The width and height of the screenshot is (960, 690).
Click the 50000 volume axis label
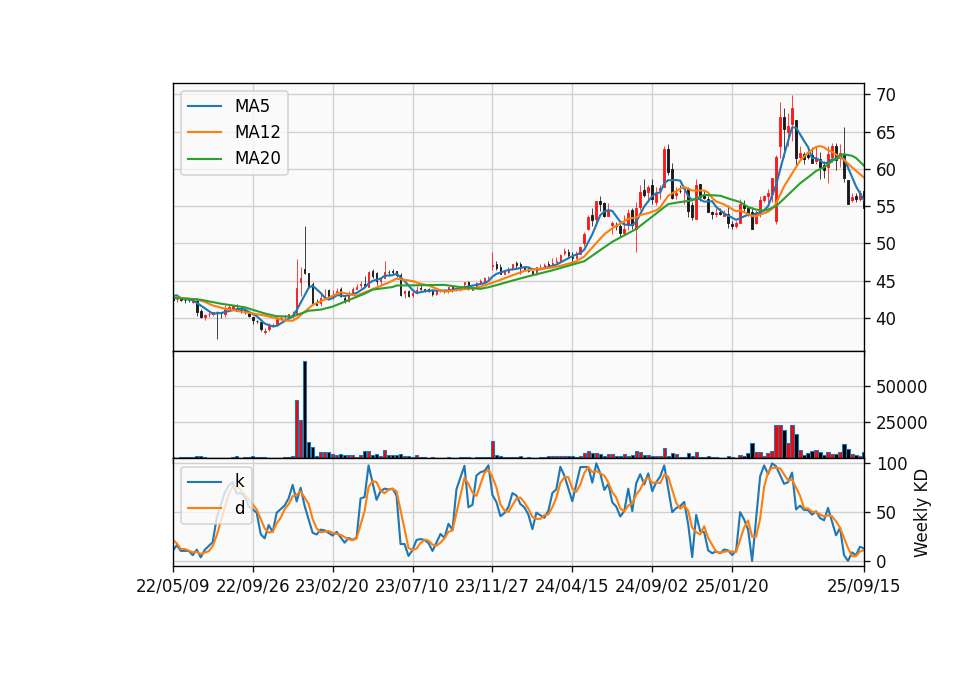tap(901, 387)
